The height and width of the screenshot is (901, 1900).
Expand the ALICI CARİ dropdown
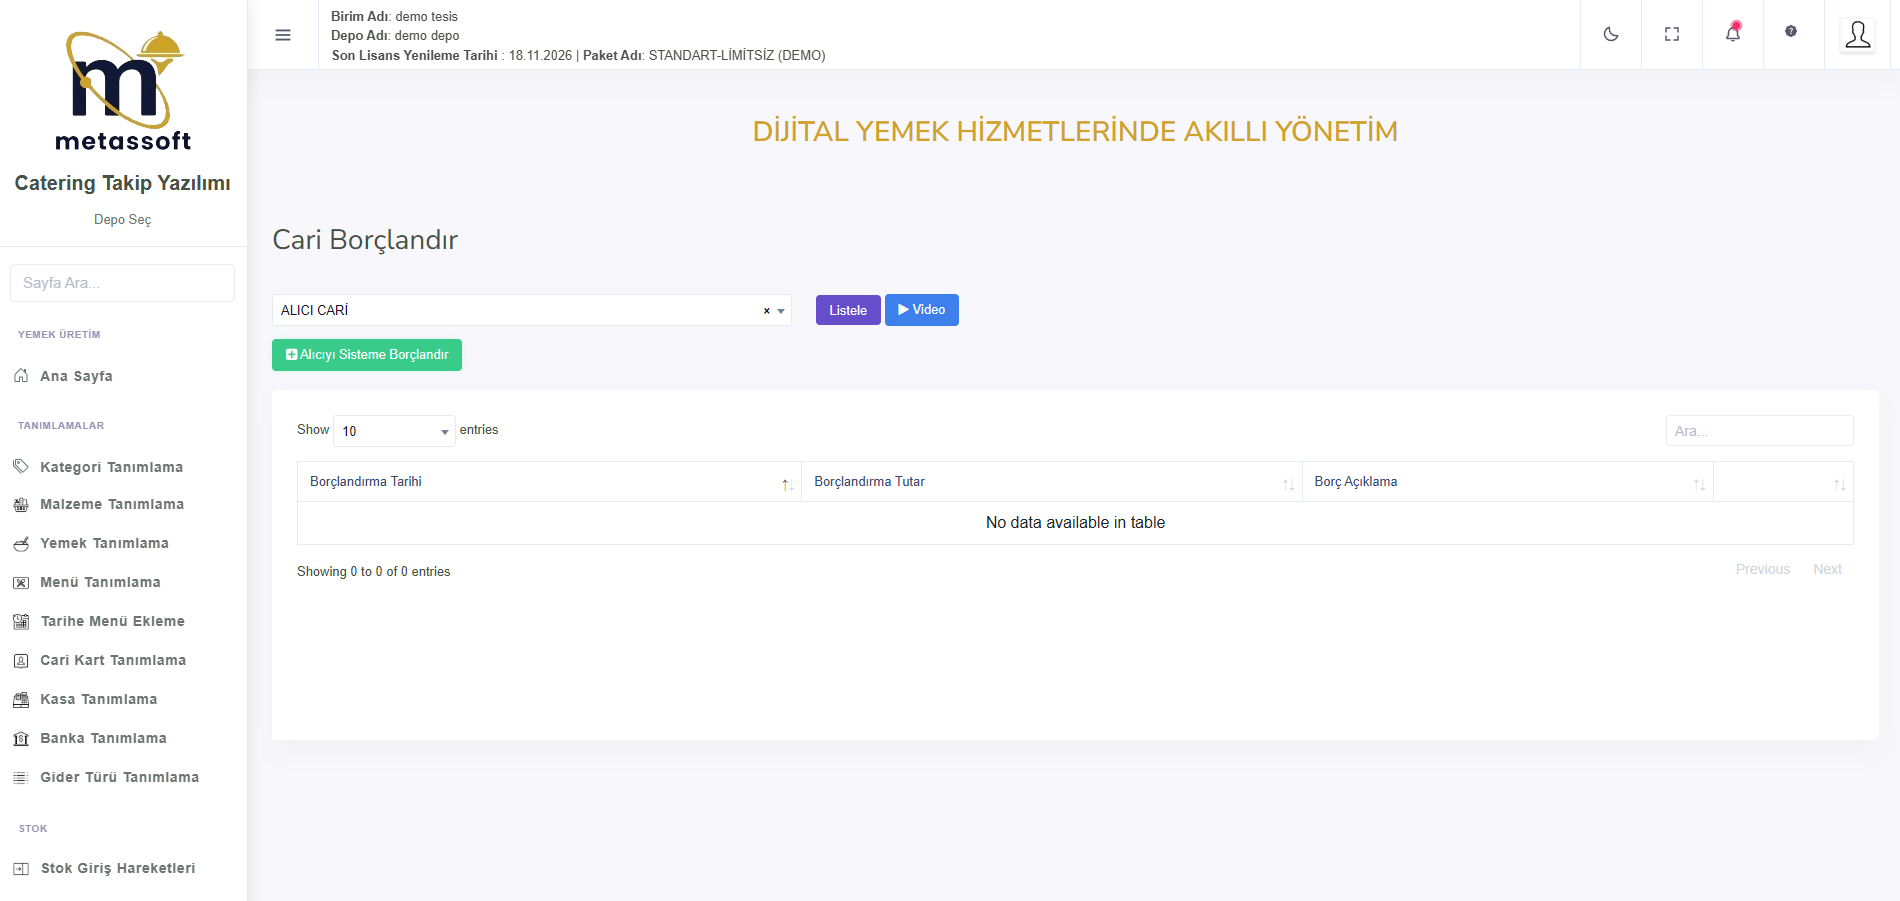[781, 311]
